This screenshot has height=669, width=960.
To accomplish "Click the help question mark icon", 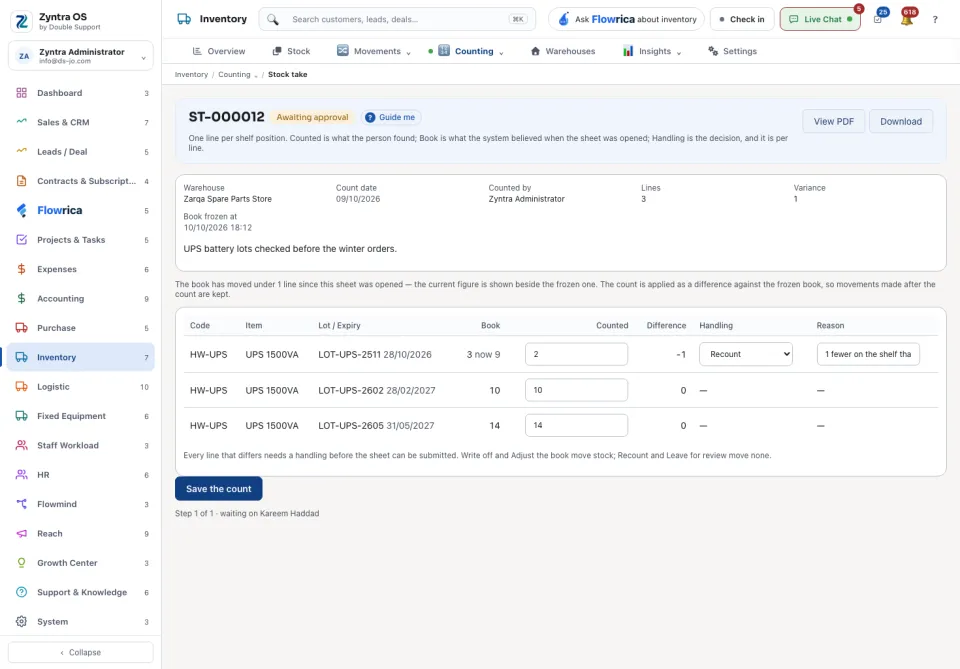I will [935, 20].
